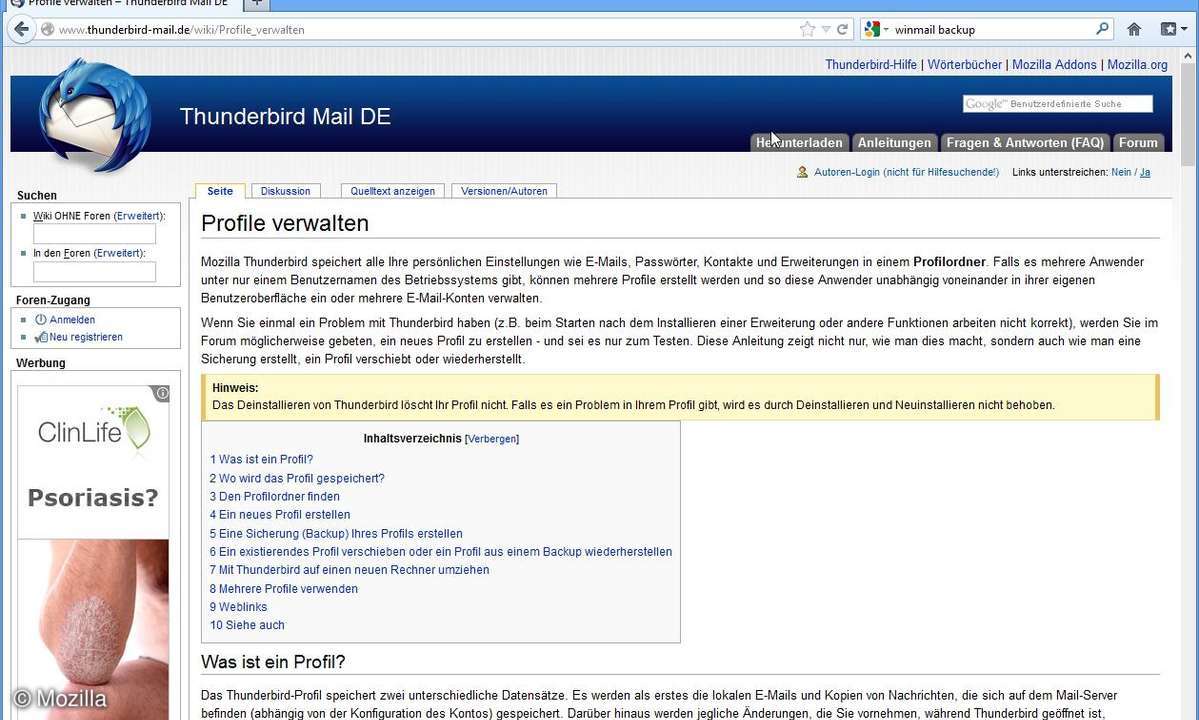The height and width of the screenshot is (720, 1199).
Task: Click the Google search engine icon in search bar
Action: [872, 30]
